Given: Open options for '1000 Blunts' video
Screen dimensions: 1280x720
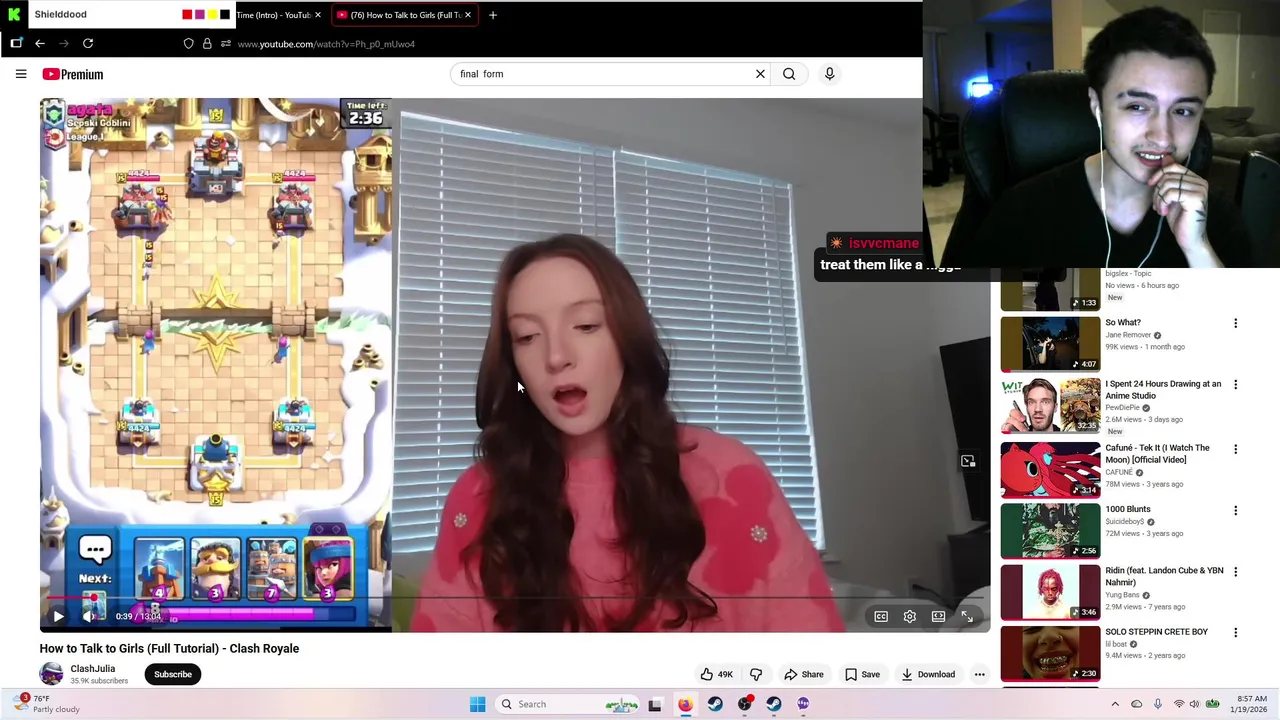Looking at the screenshot, I should click(1235, 510).
